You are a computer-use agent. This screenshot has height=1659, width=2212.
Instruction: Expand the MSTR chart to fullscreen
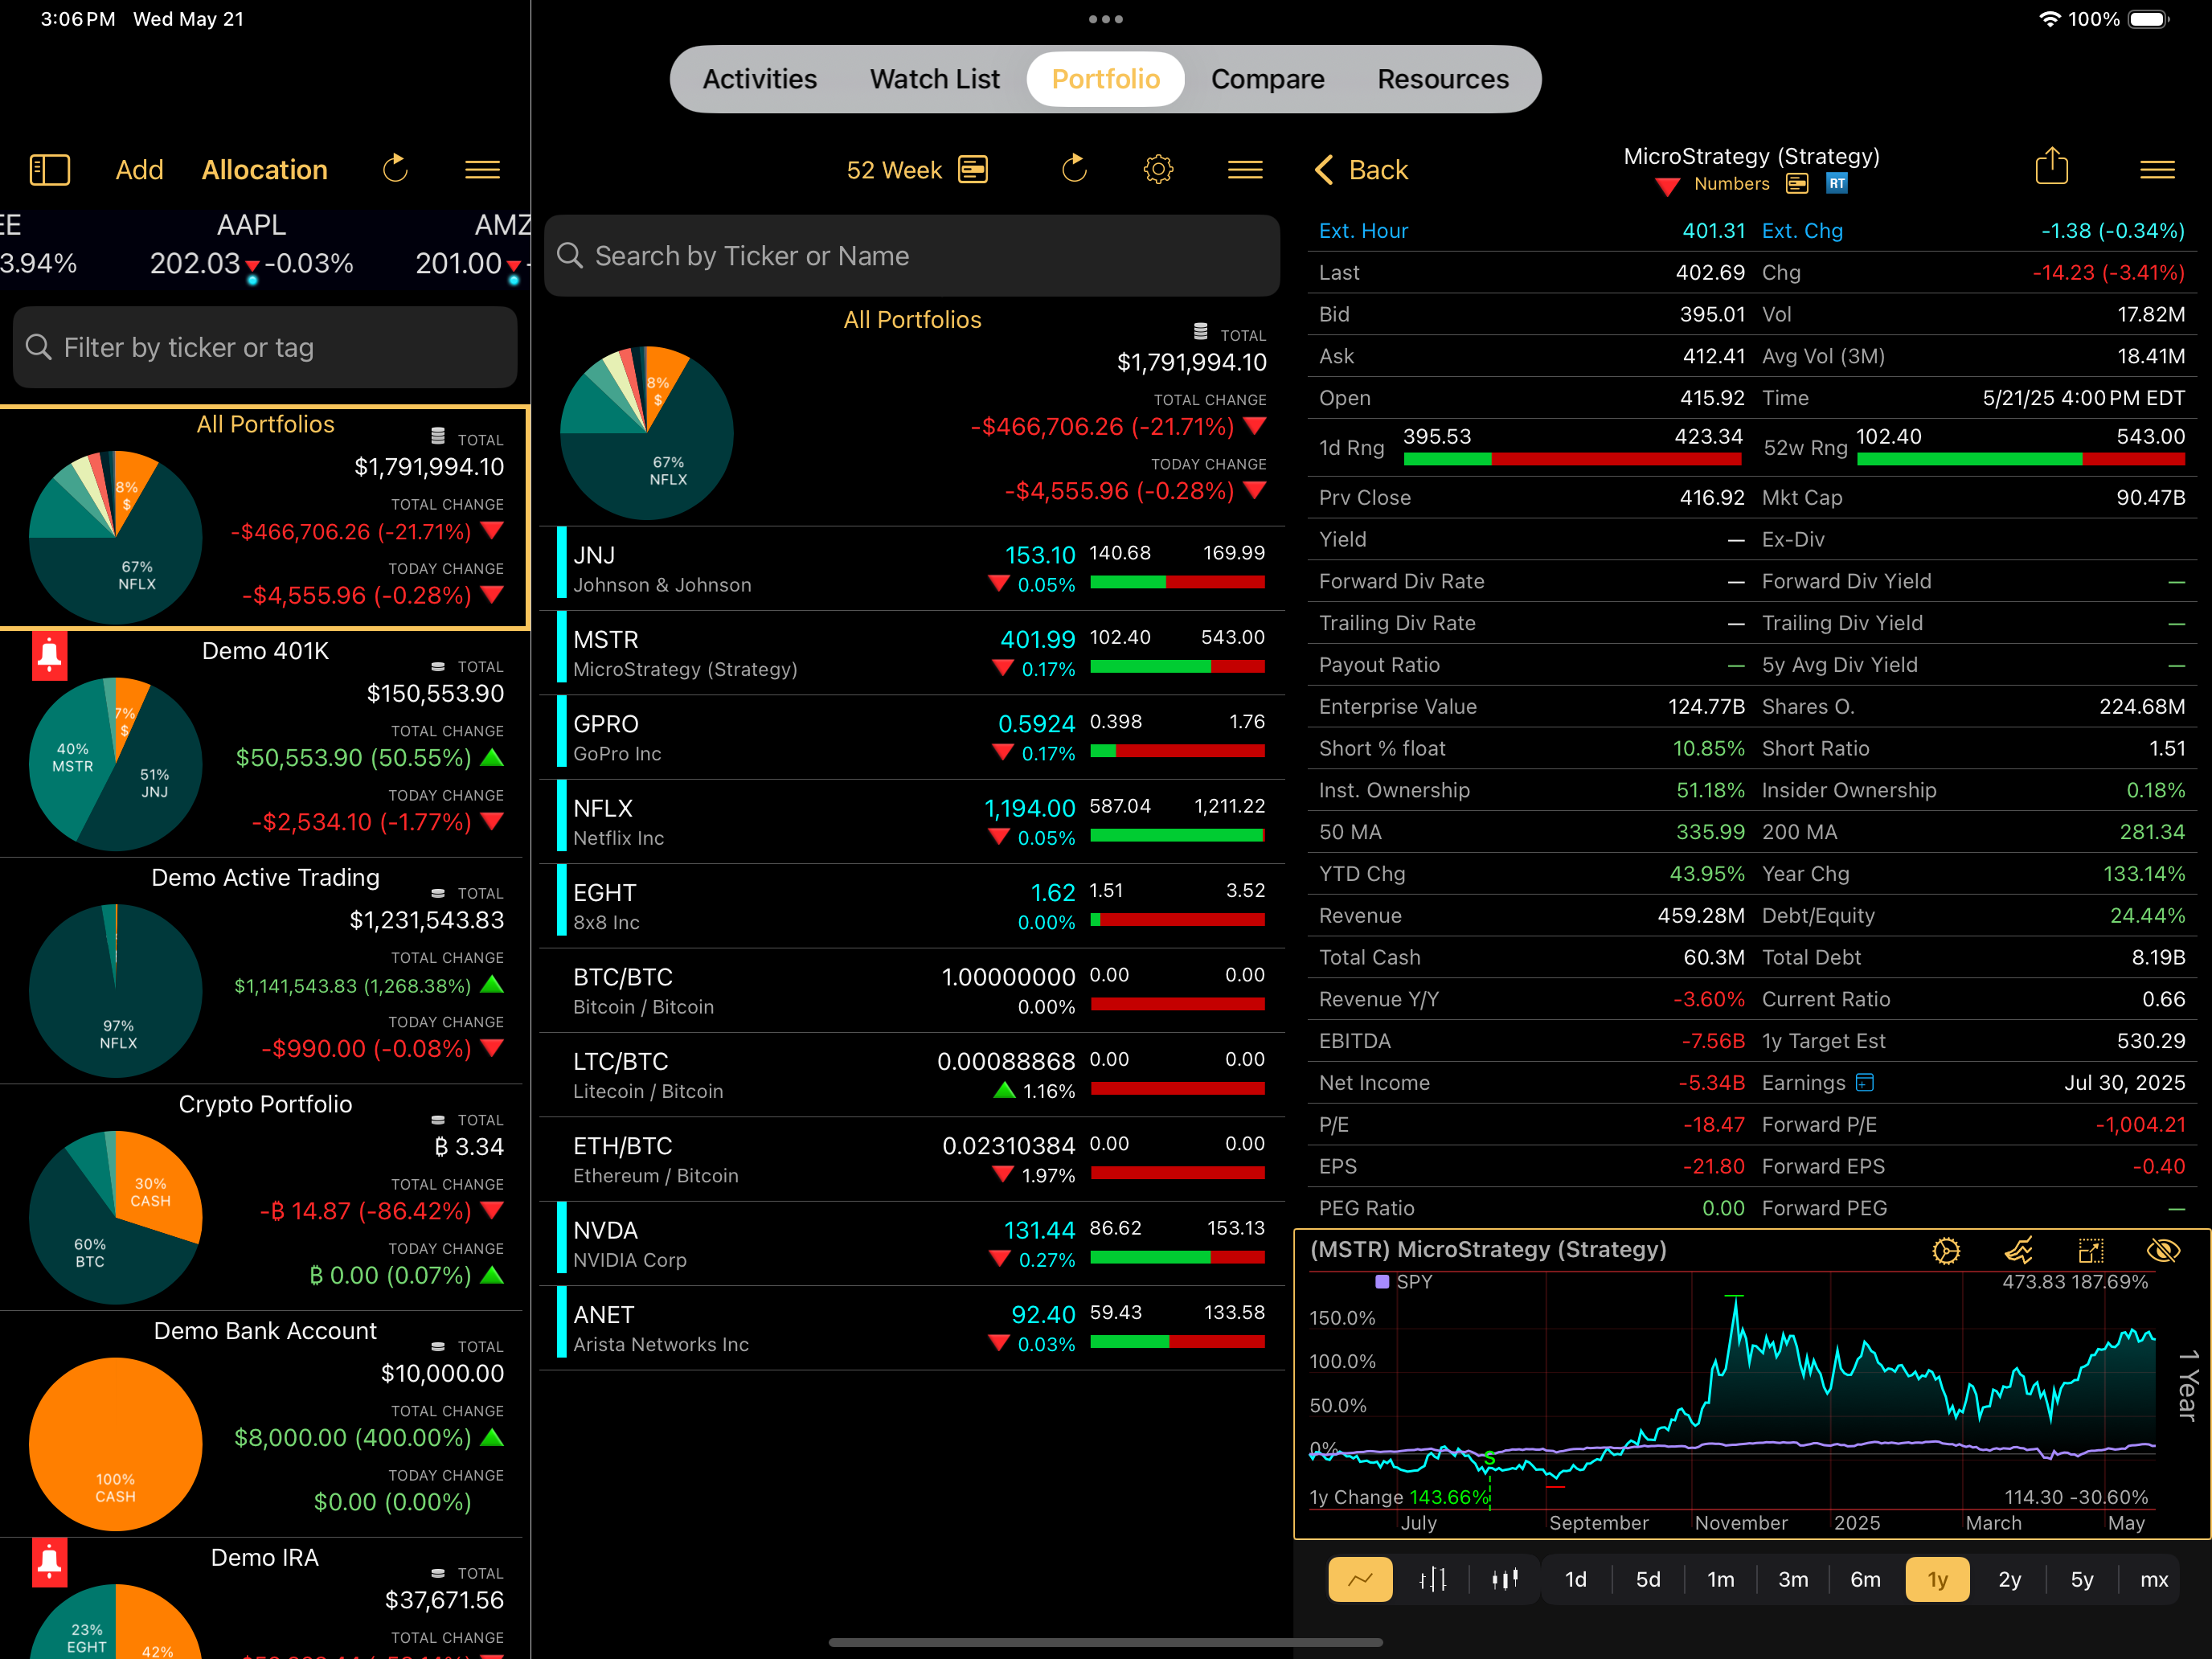click(2091, 1251)
